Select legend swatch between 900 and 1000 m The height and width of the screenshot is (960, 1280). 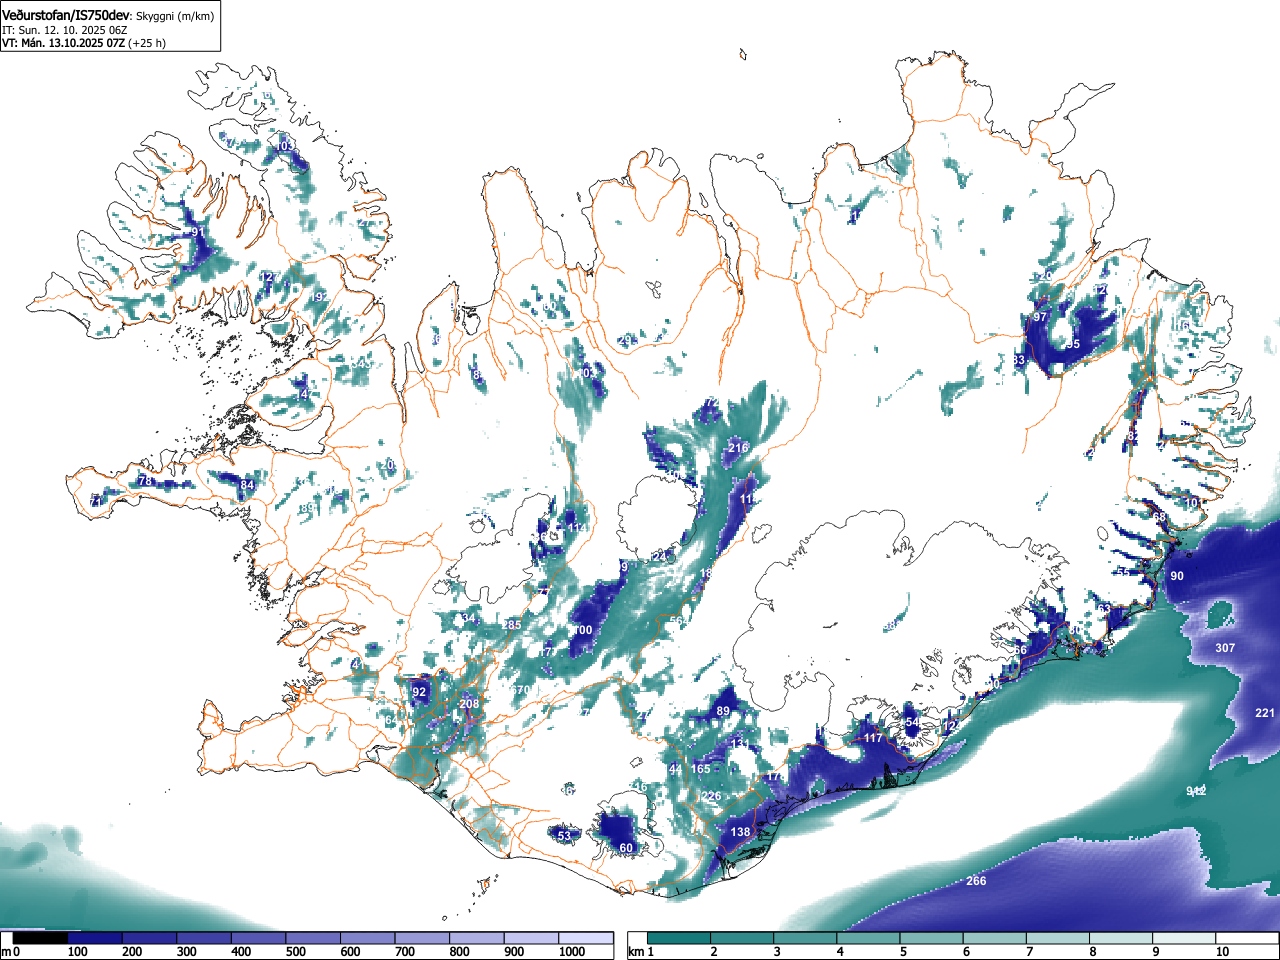pos(531,938)
